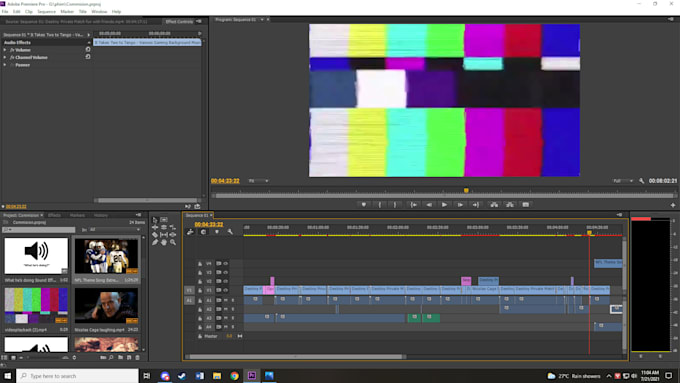
Task: Click trash Clear icon in Project panel
Action: (x=137, y=357)
